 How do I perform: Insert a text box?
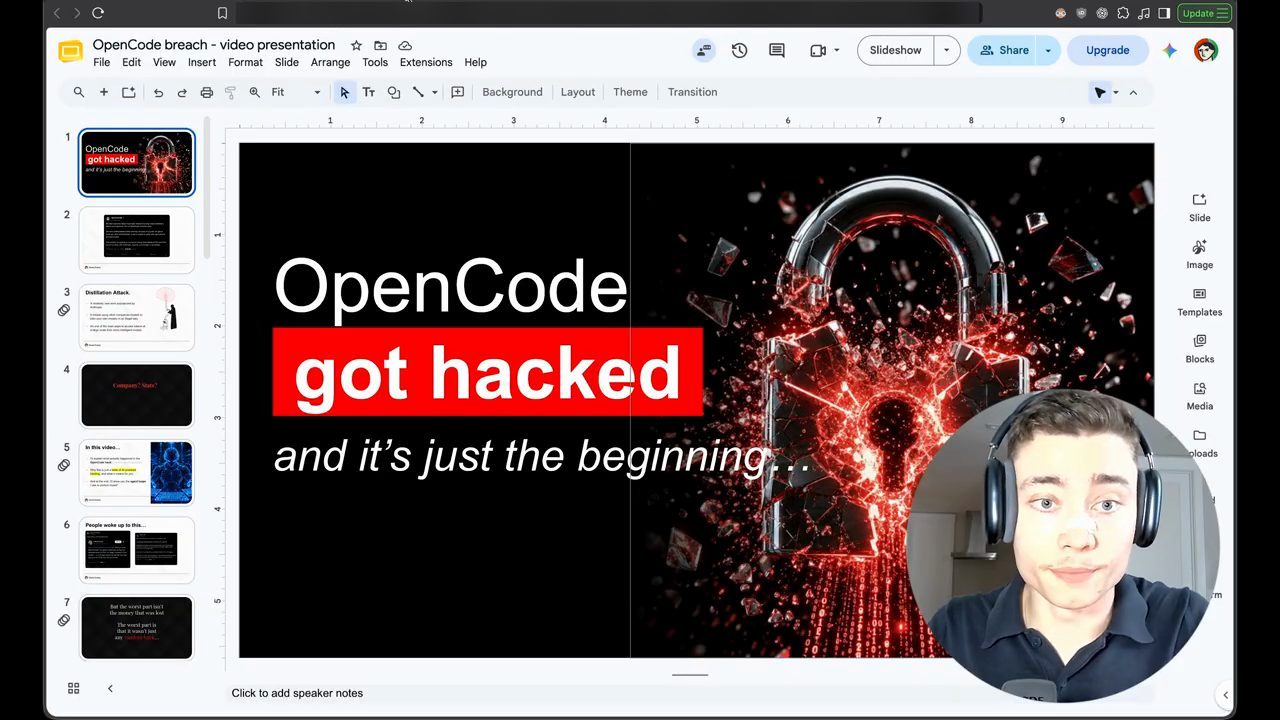pos(368,92)
